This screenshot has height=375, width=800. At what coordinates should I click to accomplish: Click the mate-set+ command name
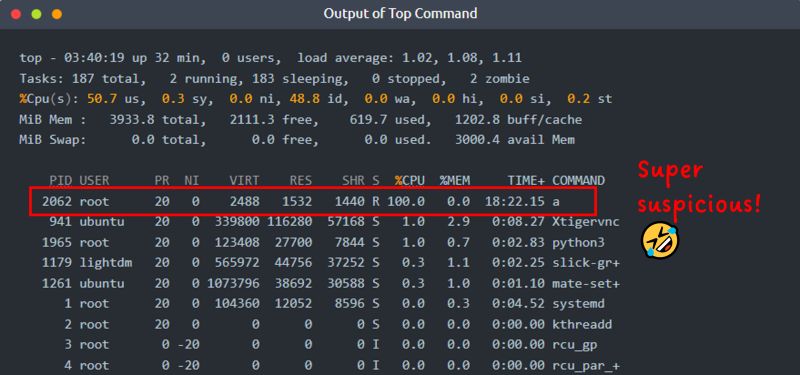point(586,283)
